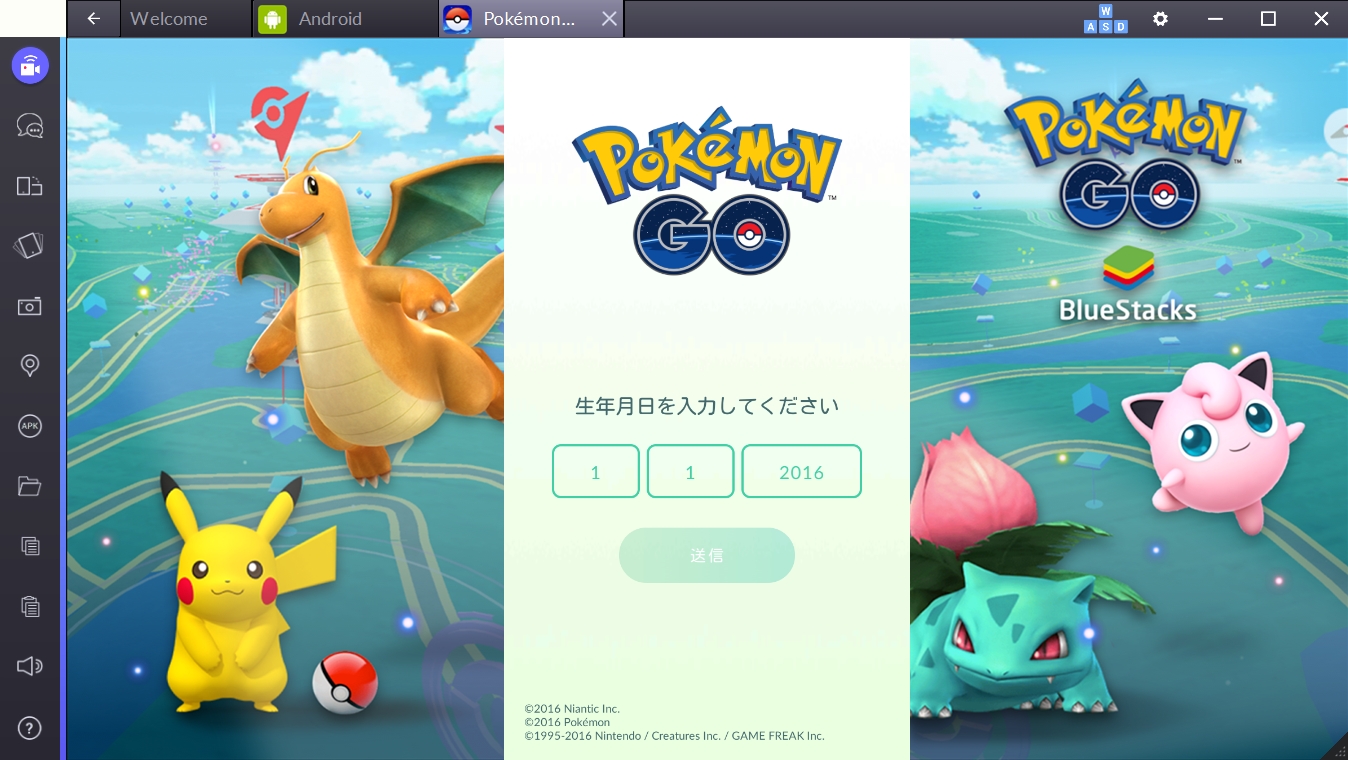Click the paste clipboard sidebar icon
This screenshot has height=760, width=1348.
click(x=30, y=606)
